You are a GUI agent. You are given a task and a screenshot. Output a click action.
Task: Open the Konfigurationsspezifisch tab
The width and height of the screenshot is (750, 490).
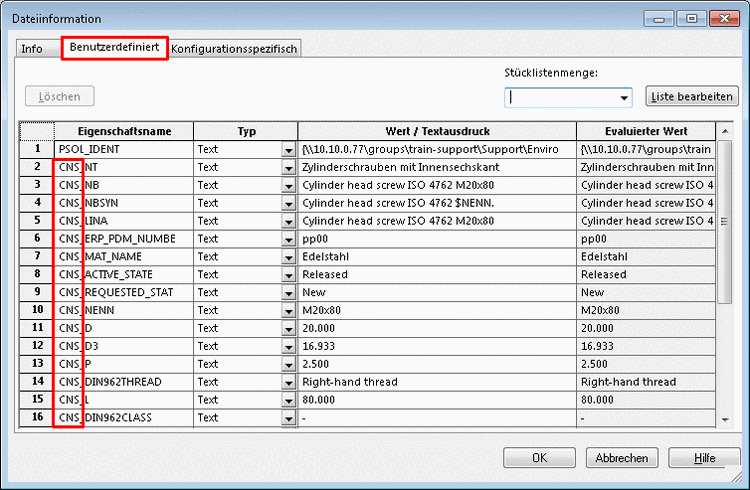point(234,49)
